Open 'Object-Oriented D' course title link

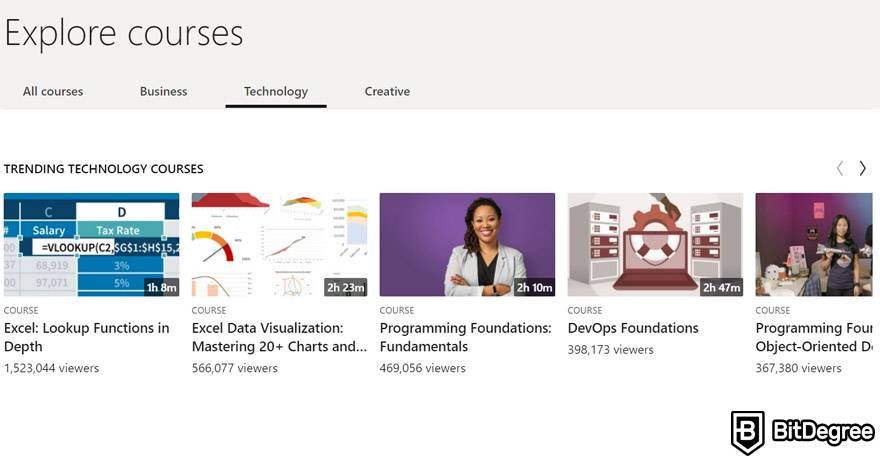coord(814,337)
